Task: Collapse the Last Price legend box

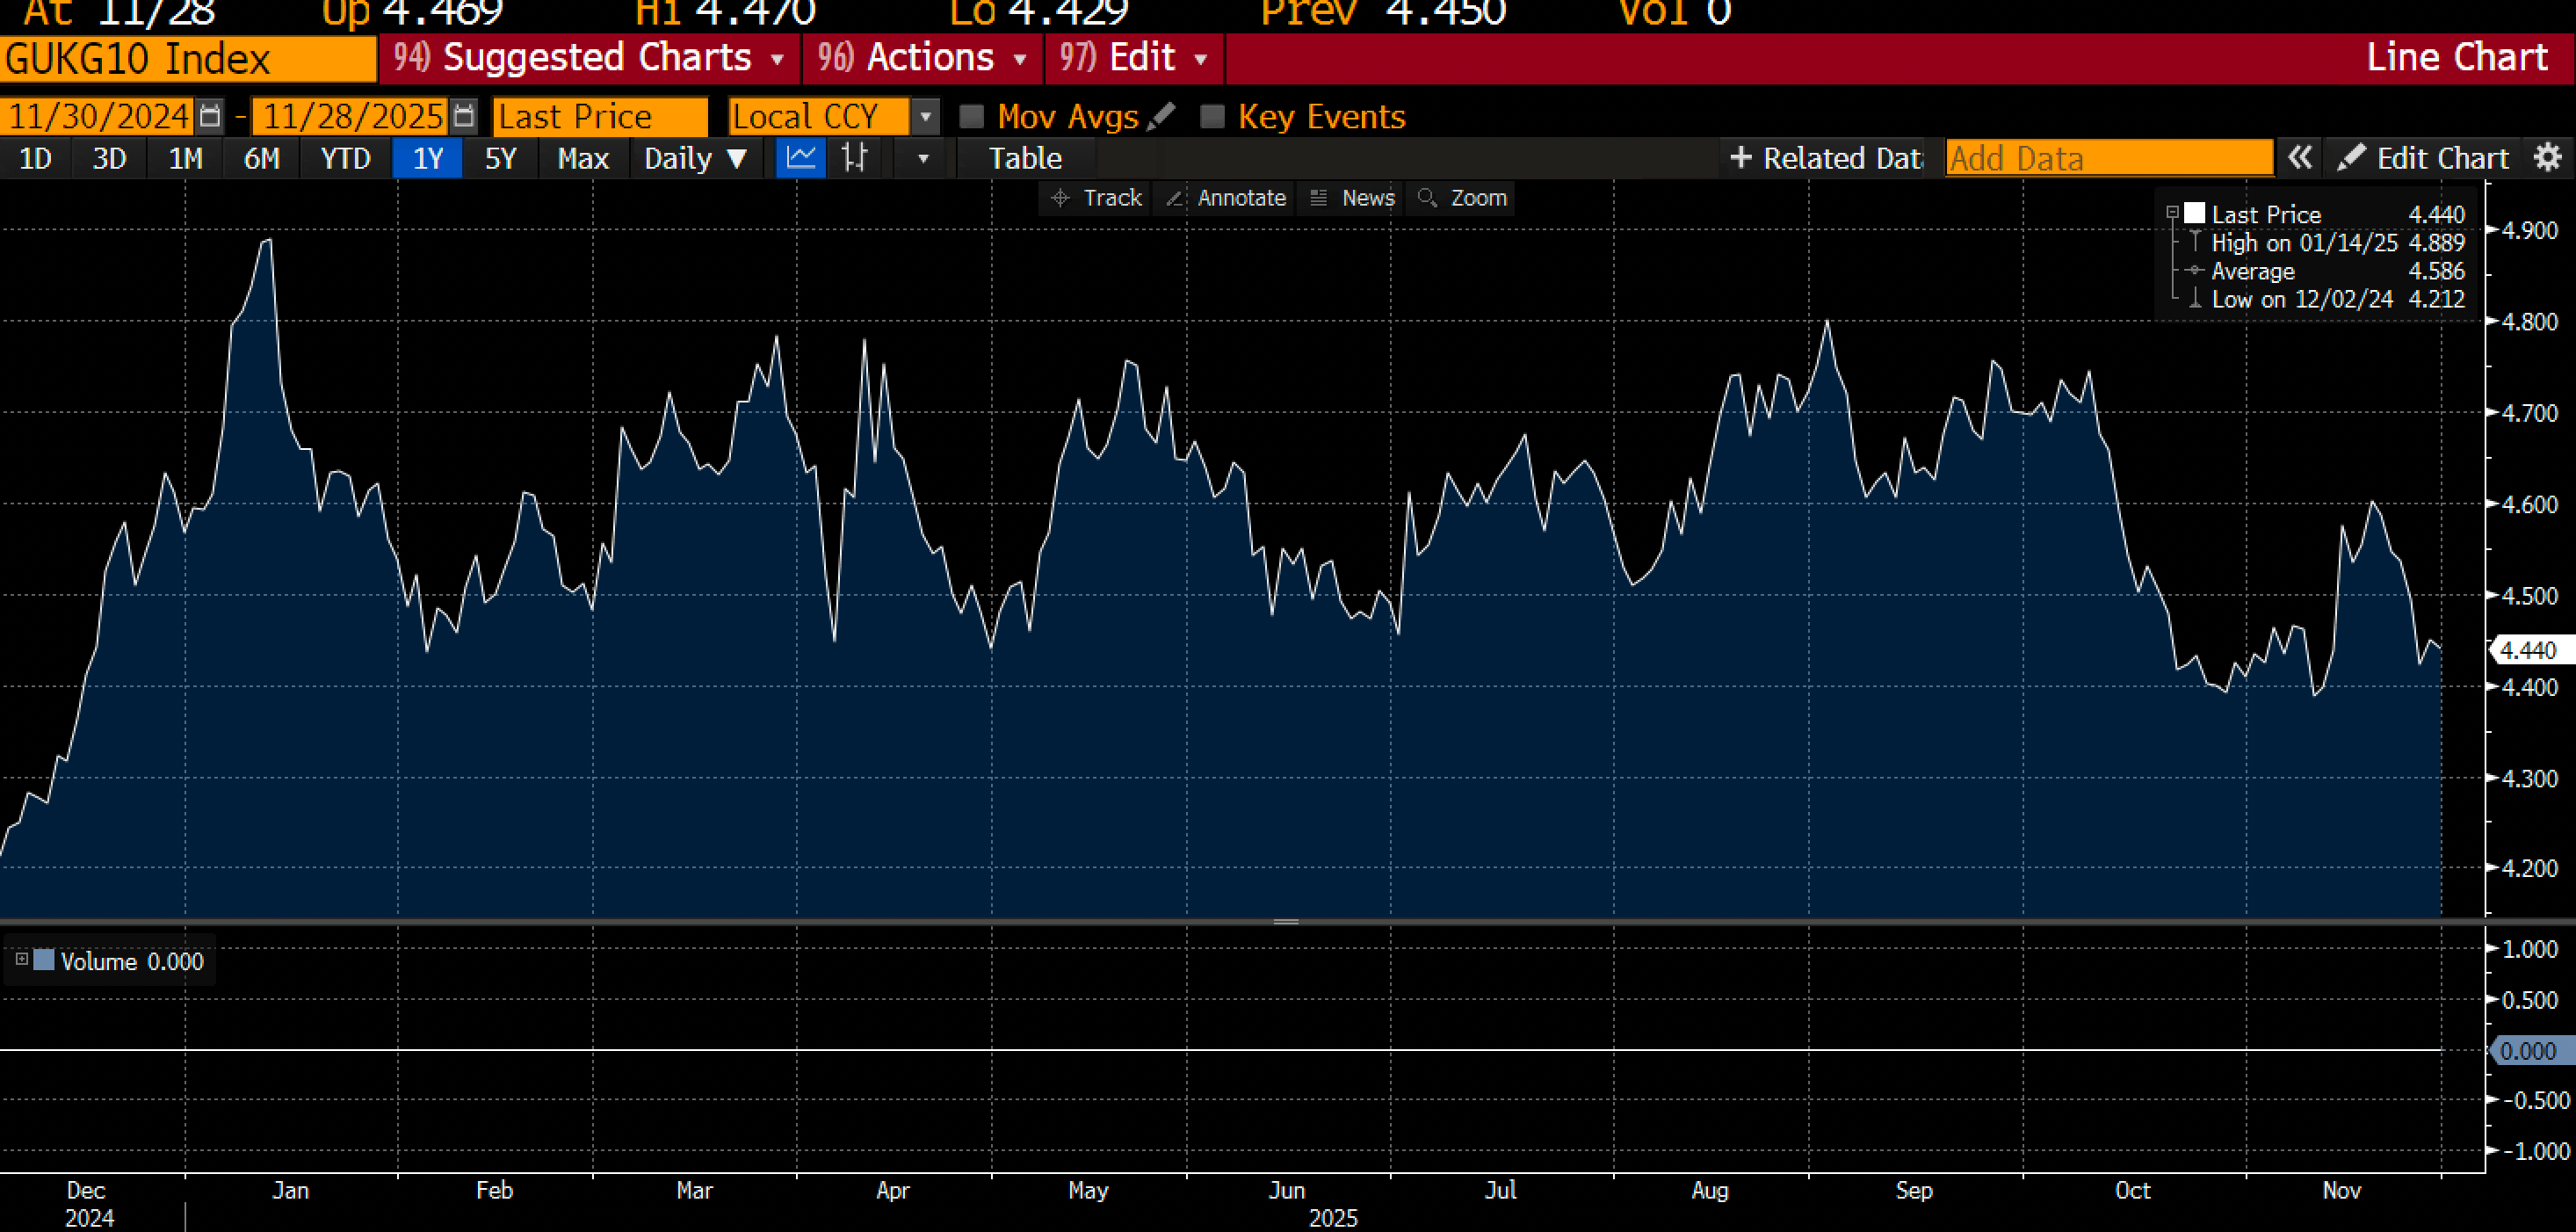Action: [x=2172, y=212]
